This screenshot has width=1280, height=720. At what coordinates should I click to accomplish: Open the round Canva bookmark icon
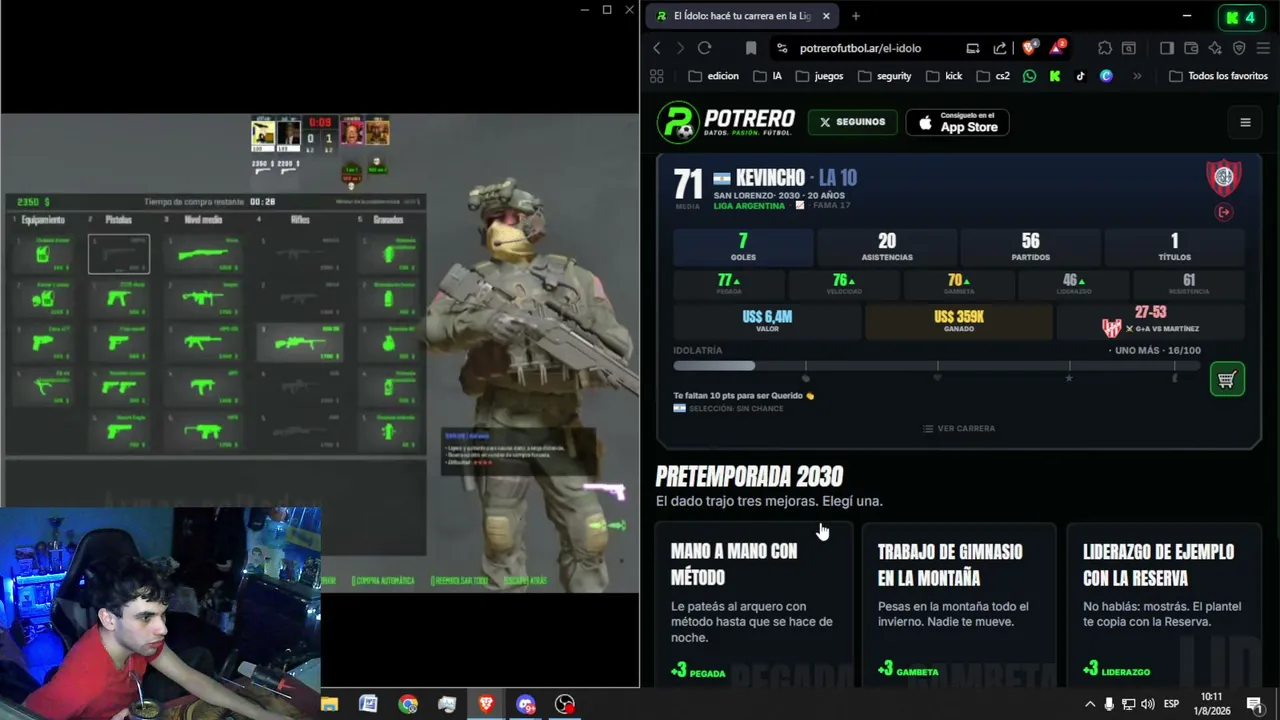pyautogui.click(x=1106, y=76)
